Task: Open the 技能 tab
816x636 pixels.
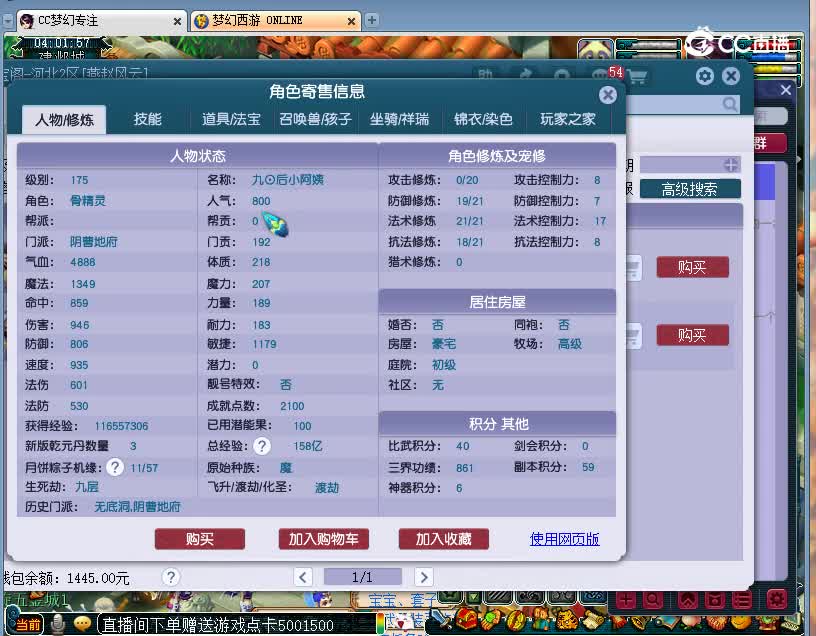Action: pos(147,119)
